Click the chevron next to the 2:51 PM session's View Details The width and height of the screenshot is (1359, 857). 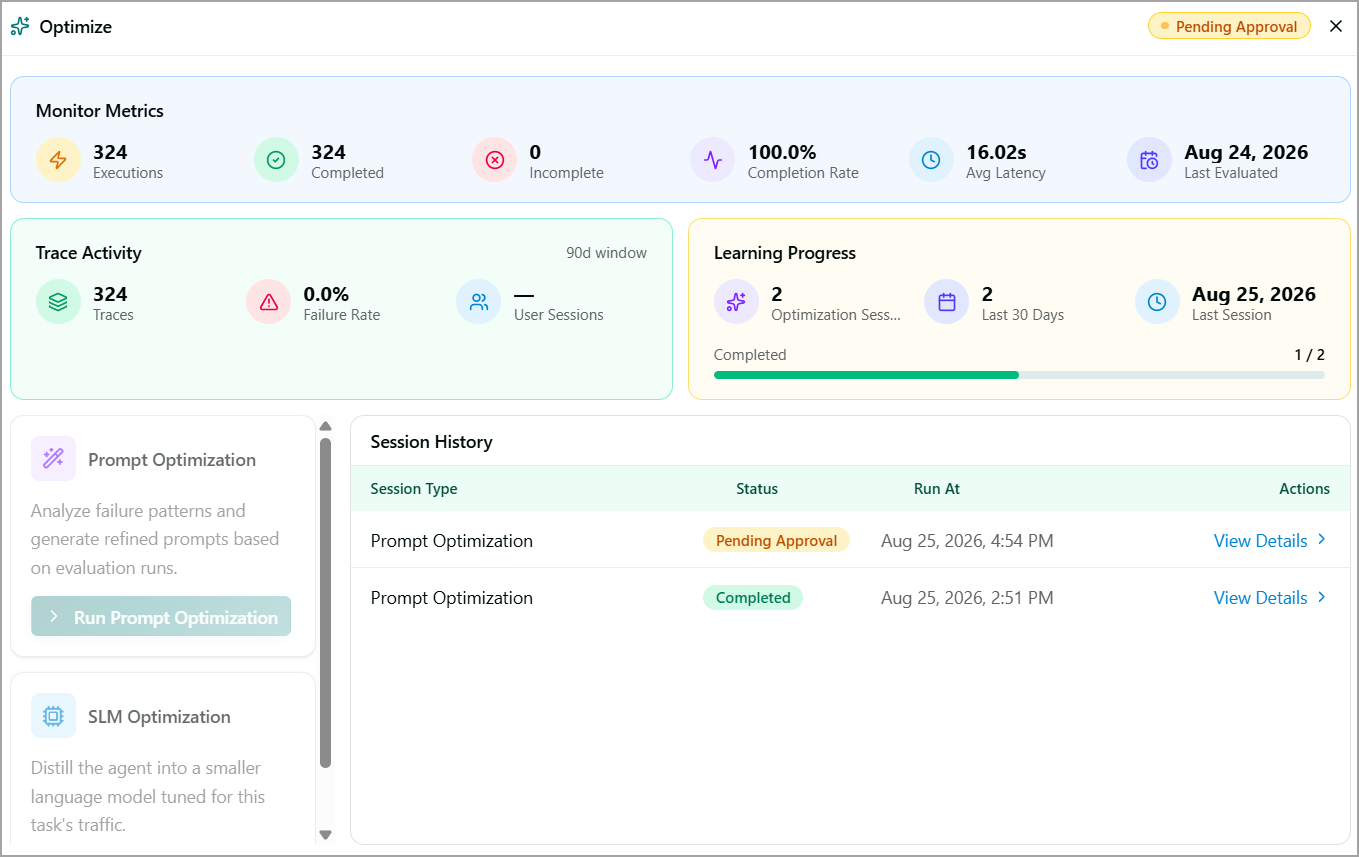[1322, 597]
